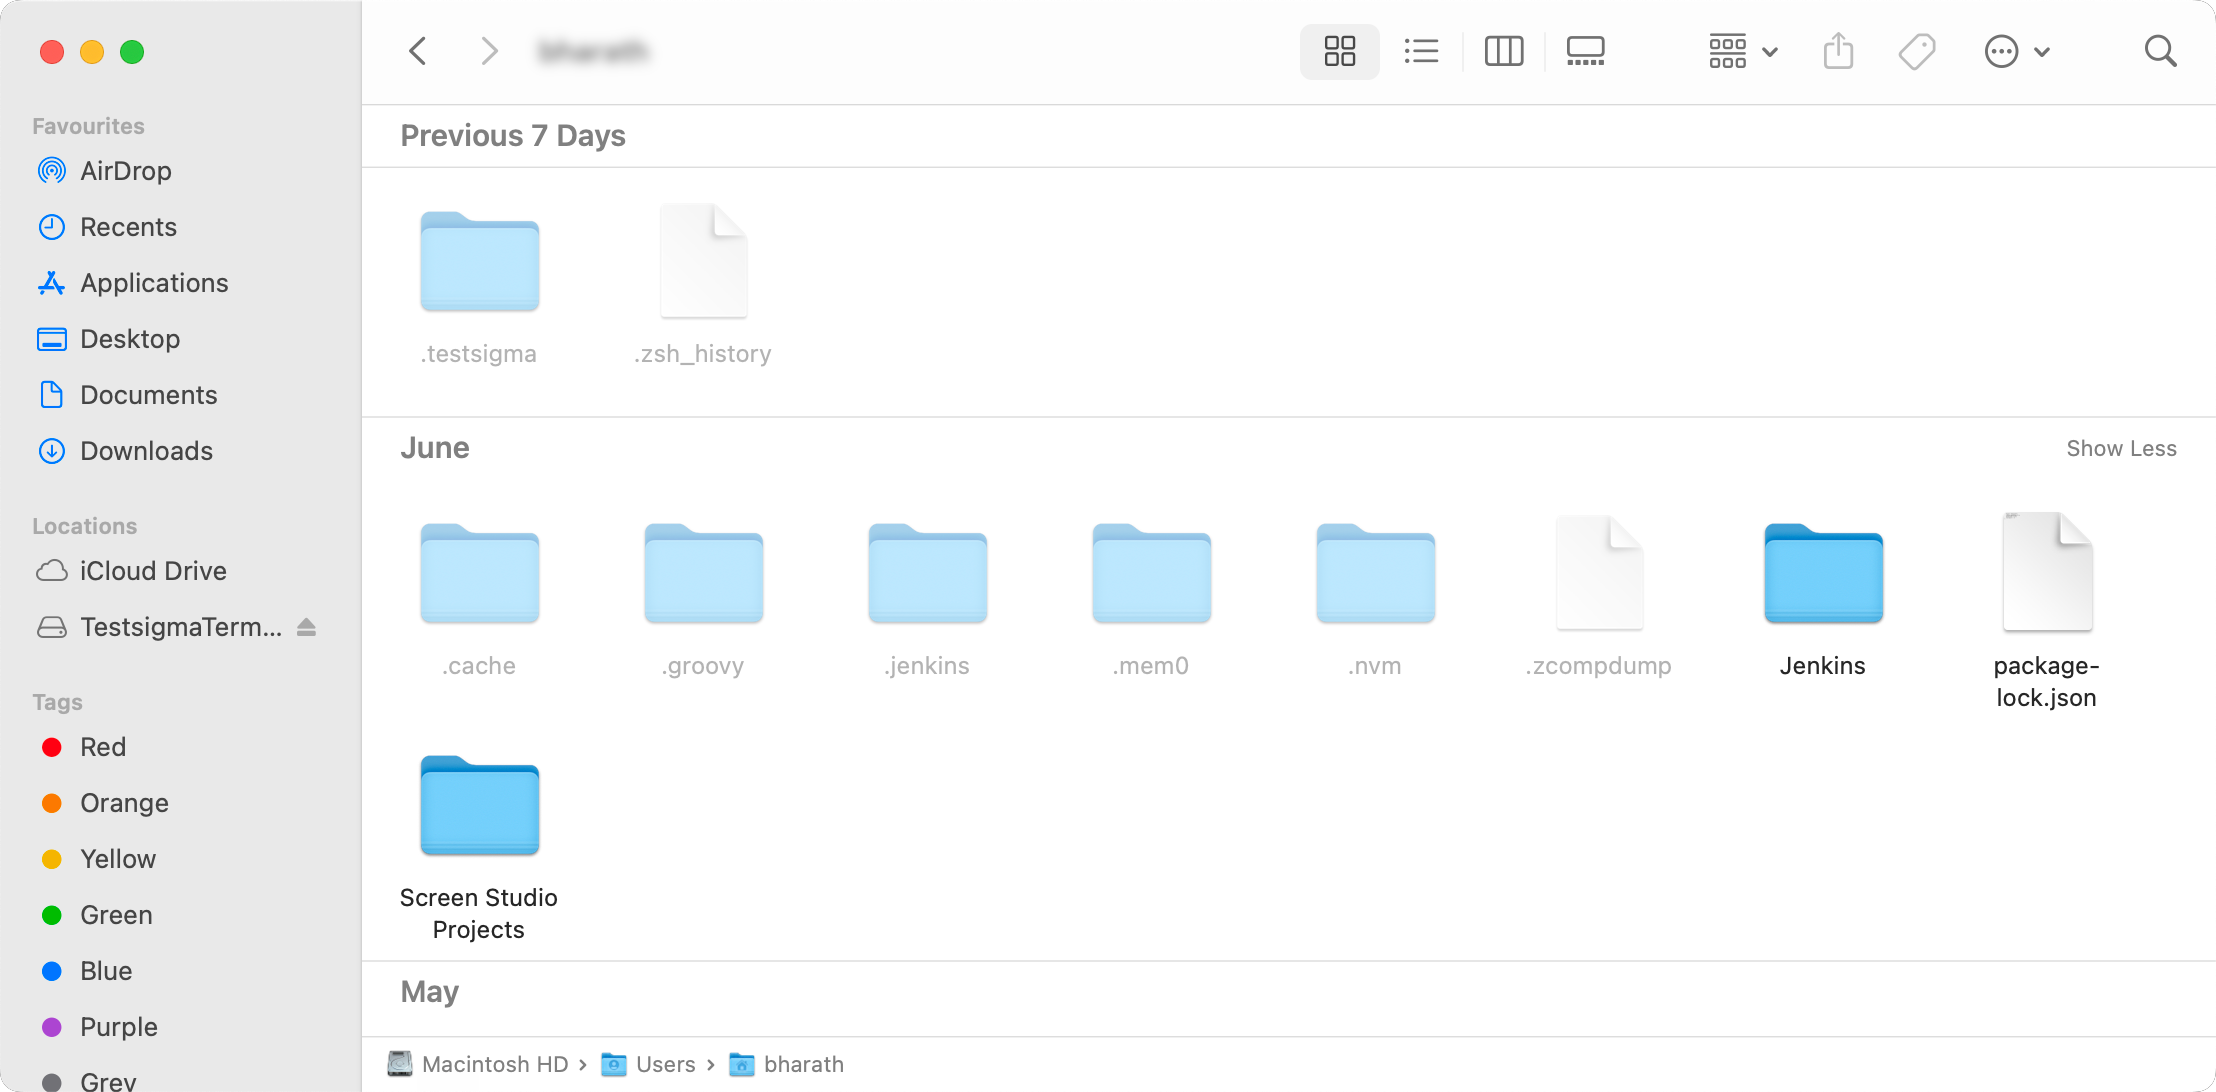Switch to list view
Viewport: 2216px width, 1092px height.
point(1421,50)
